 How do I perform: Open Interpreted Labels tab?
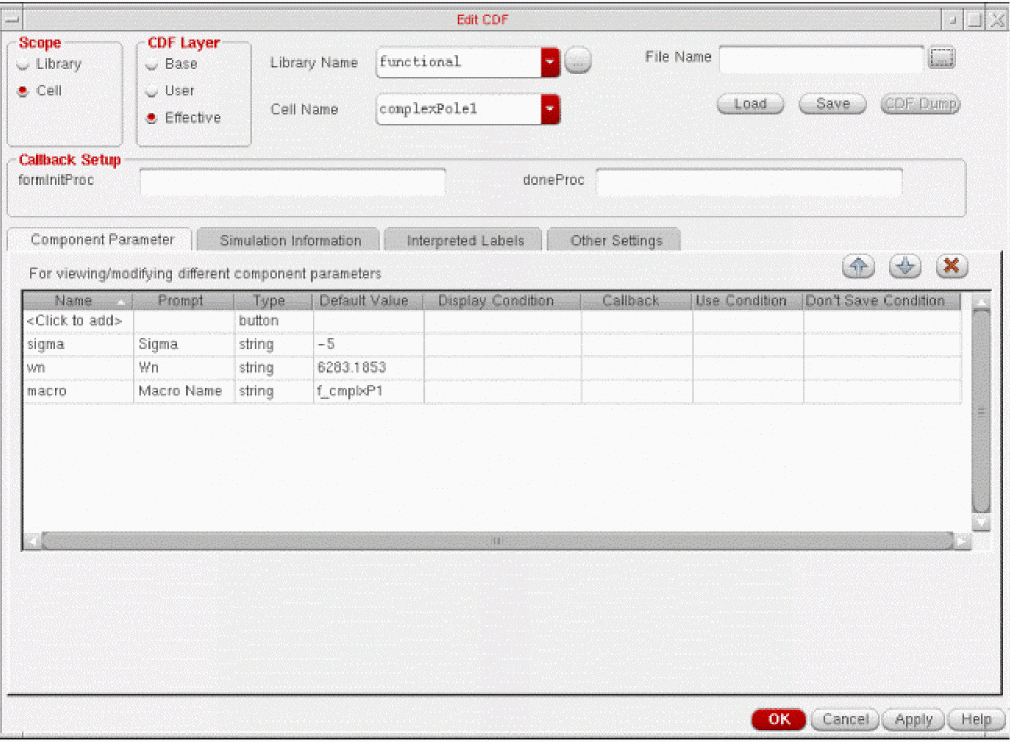click(464, 240)
